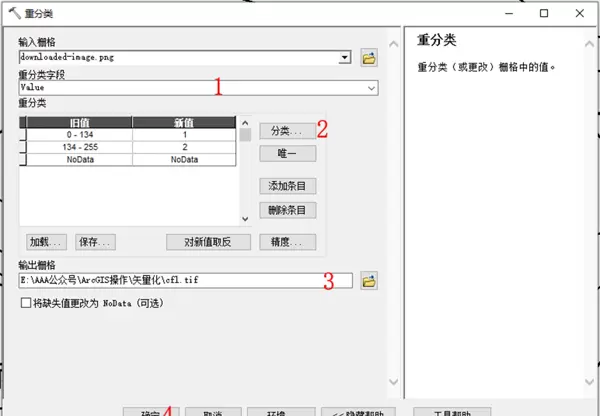This screenshot has height=416, width=600.
Task: Open the input raster dropdown arrow
Action: (x=345, y=58)
